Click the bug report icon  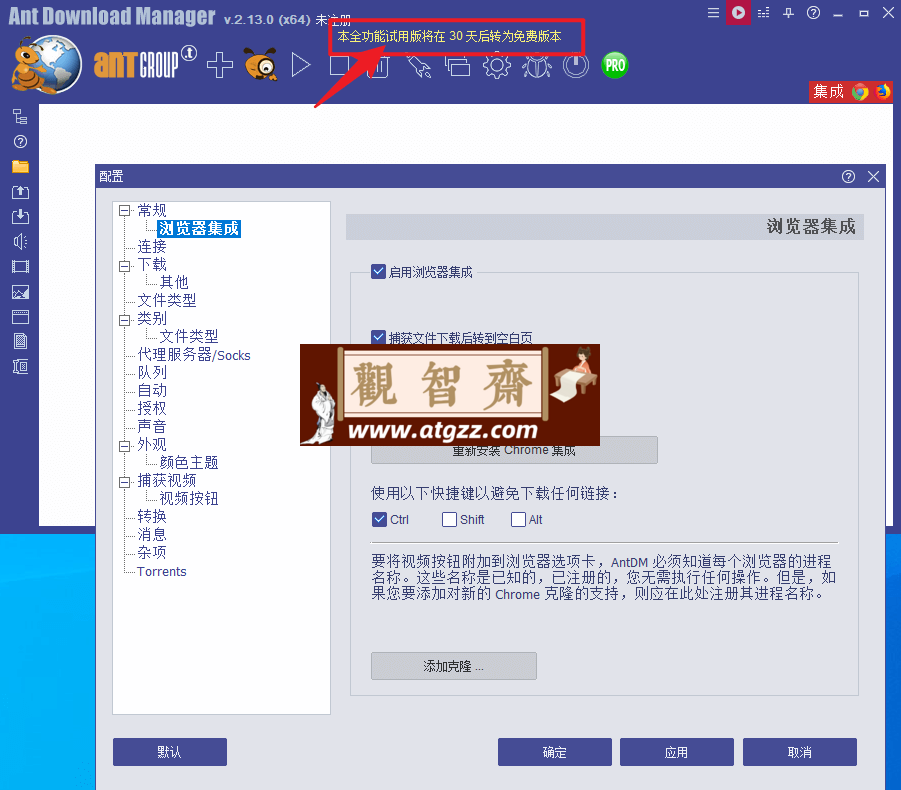(537, 66)
